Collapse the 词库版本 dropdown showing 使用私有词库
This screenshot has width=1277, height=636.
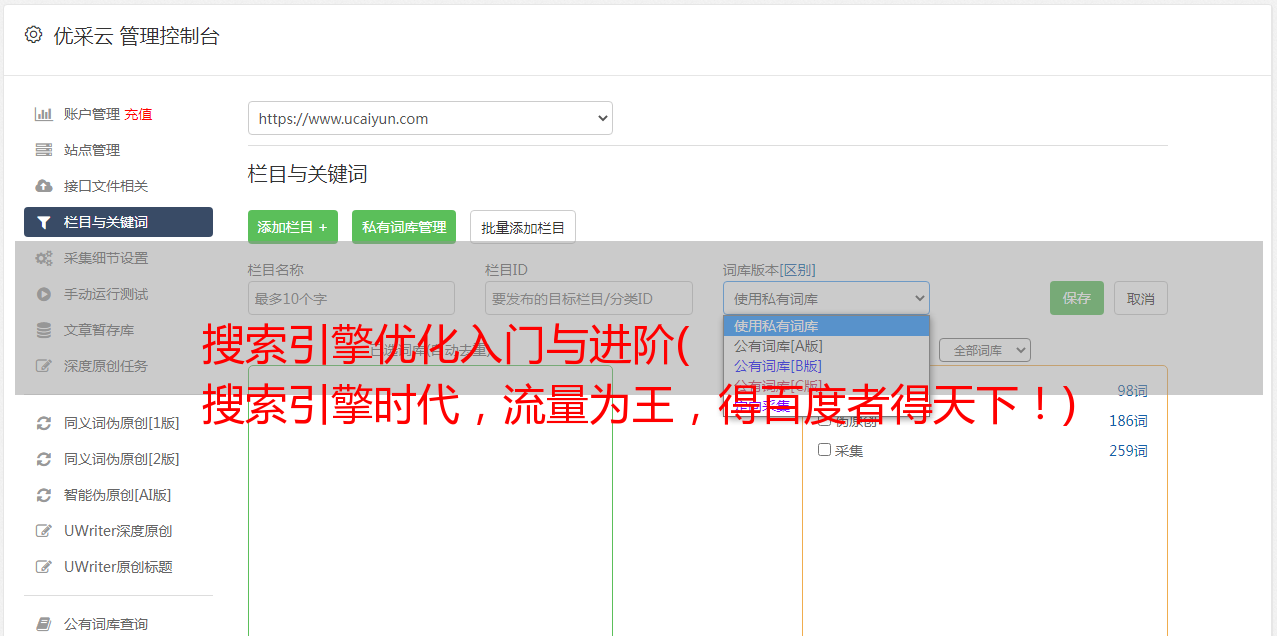[826, 298]
